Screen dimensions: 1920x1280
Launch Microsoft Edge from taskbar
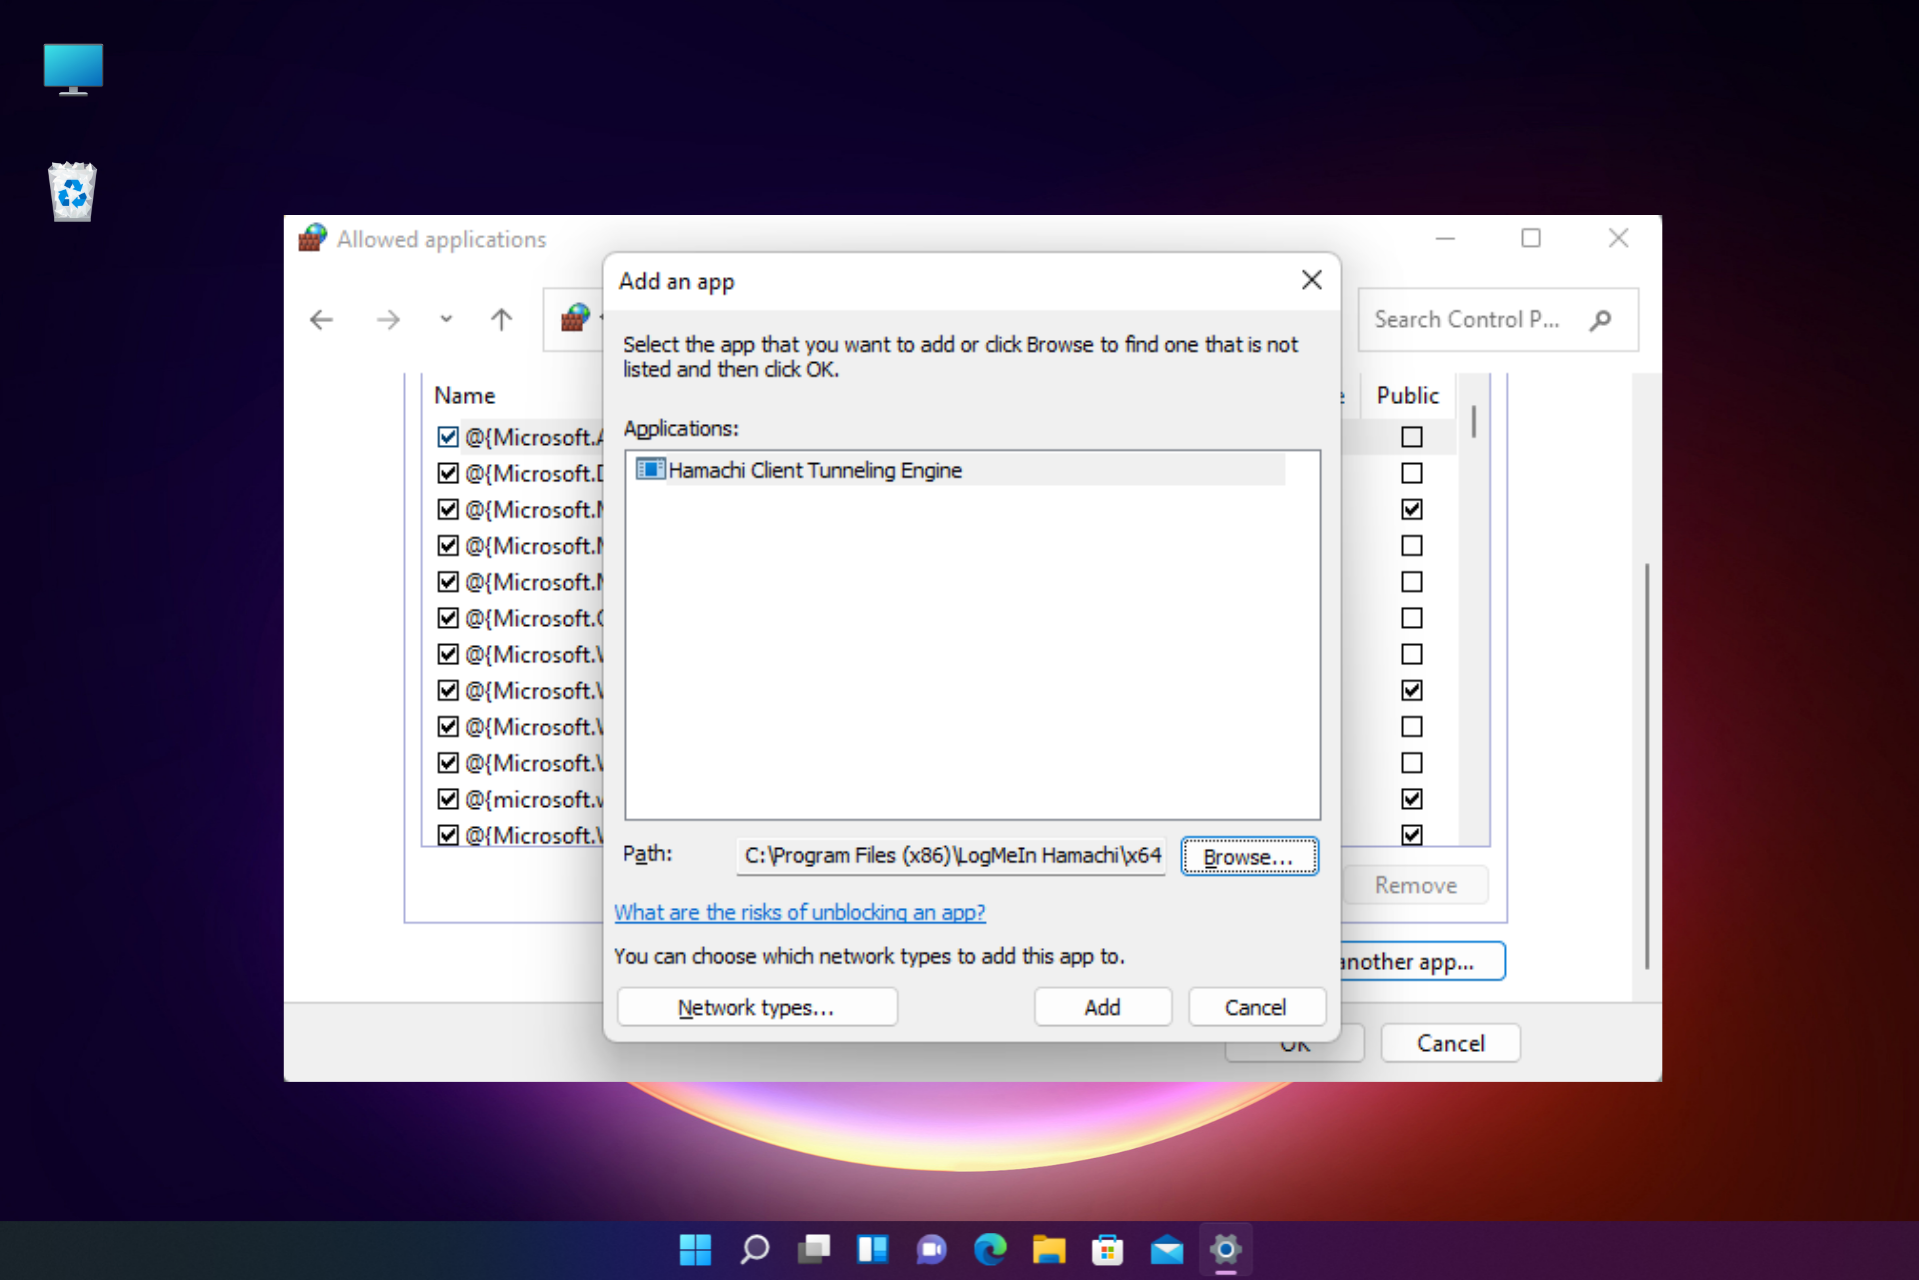point(990,1249)
